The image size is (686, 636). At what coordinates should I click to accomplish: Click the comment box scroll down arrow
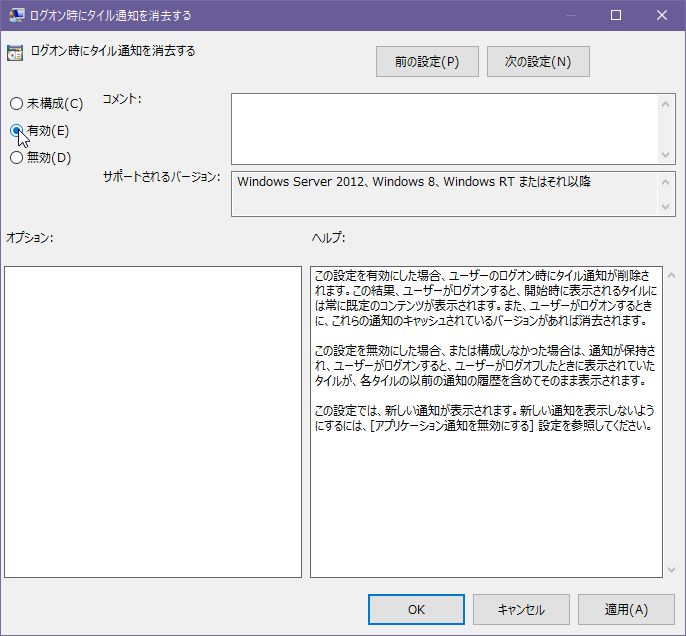[665, 155]
